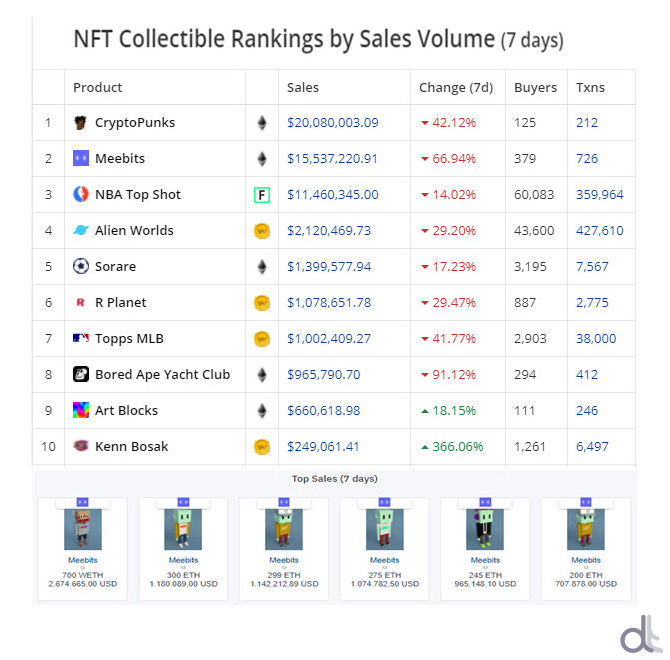This screenshot has height=660, width=670.
Task: Open Kenn Bosak sales $249,061.41
Action: tap(323, 446)
